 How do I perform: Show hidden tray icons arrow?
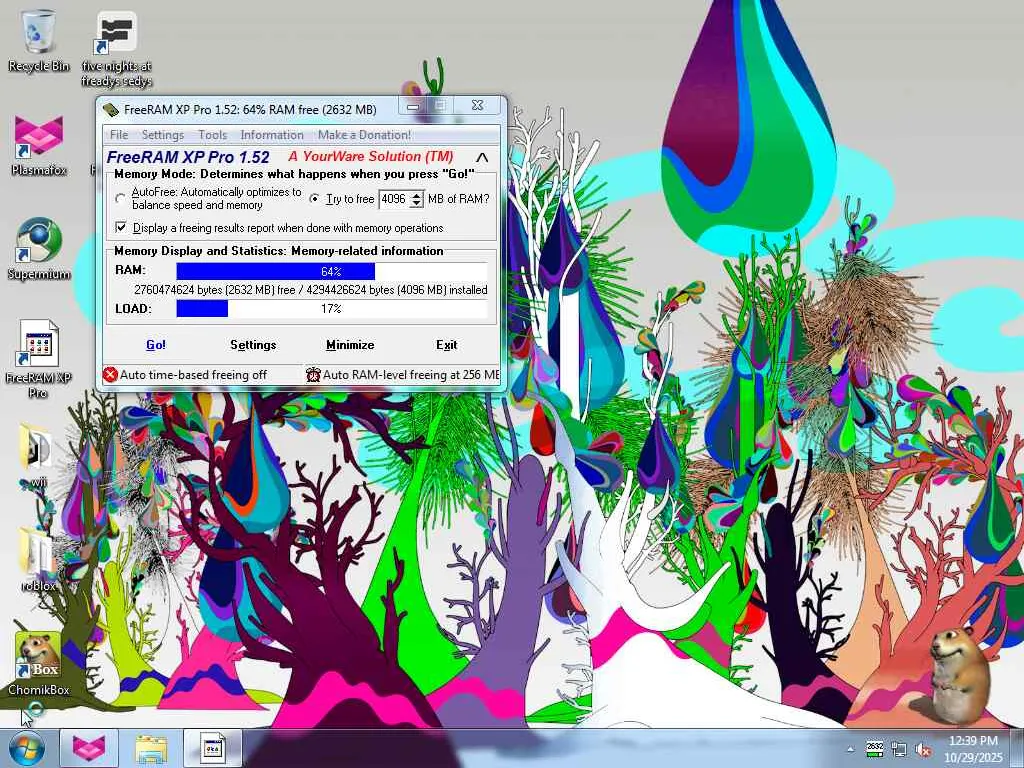850,750
